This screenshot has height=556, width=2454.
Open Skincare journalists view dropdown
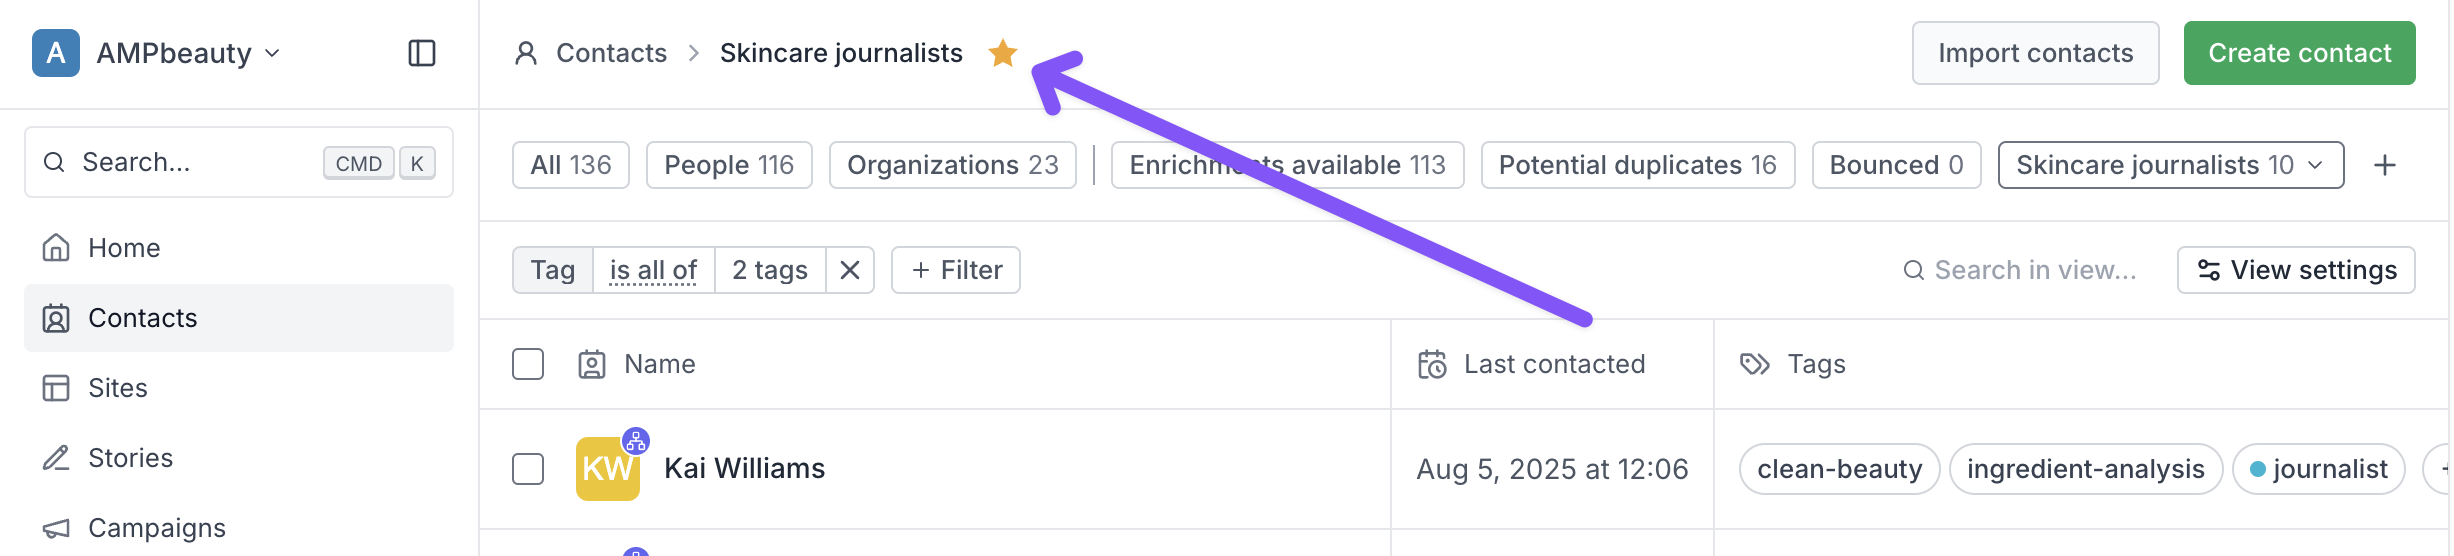tap(2171, 165)
